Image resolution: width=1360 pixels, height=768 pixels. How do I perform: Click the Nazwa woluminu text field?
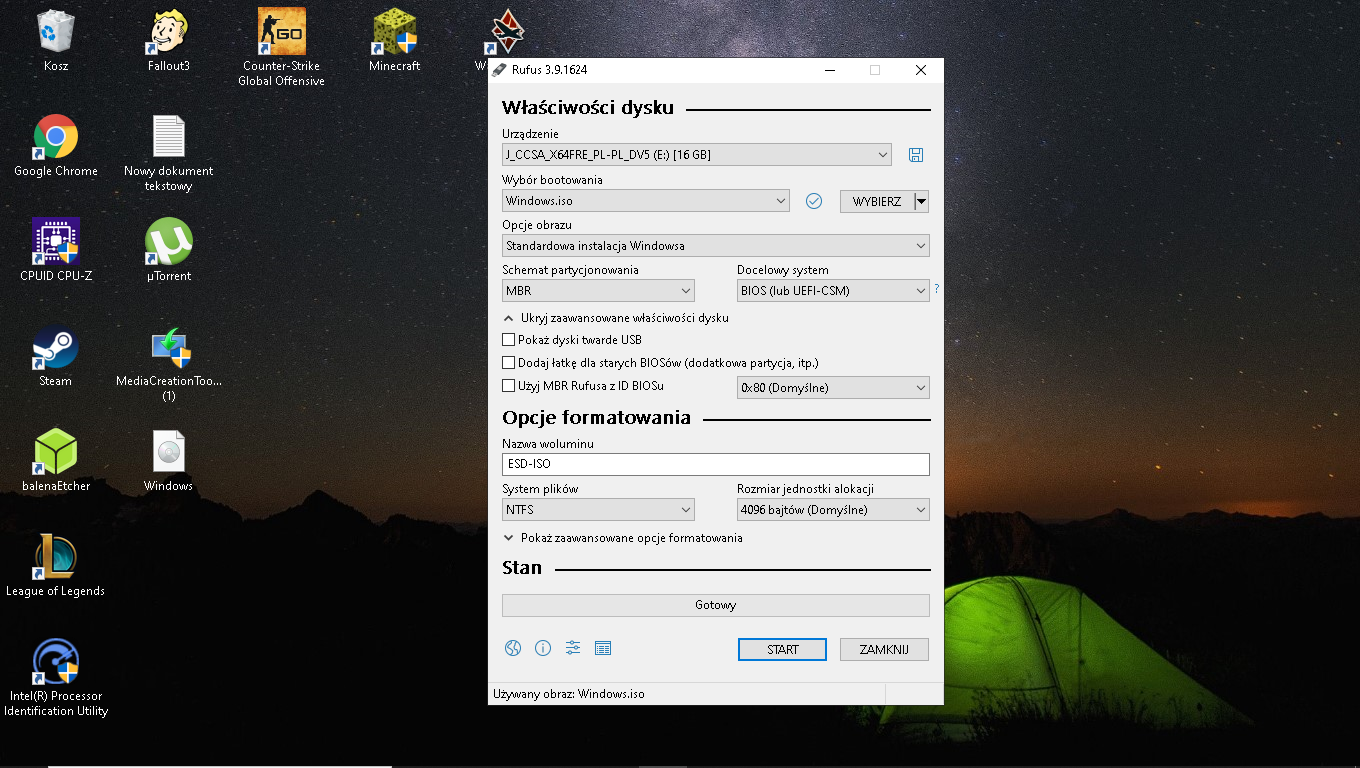(x=716, y=464)
